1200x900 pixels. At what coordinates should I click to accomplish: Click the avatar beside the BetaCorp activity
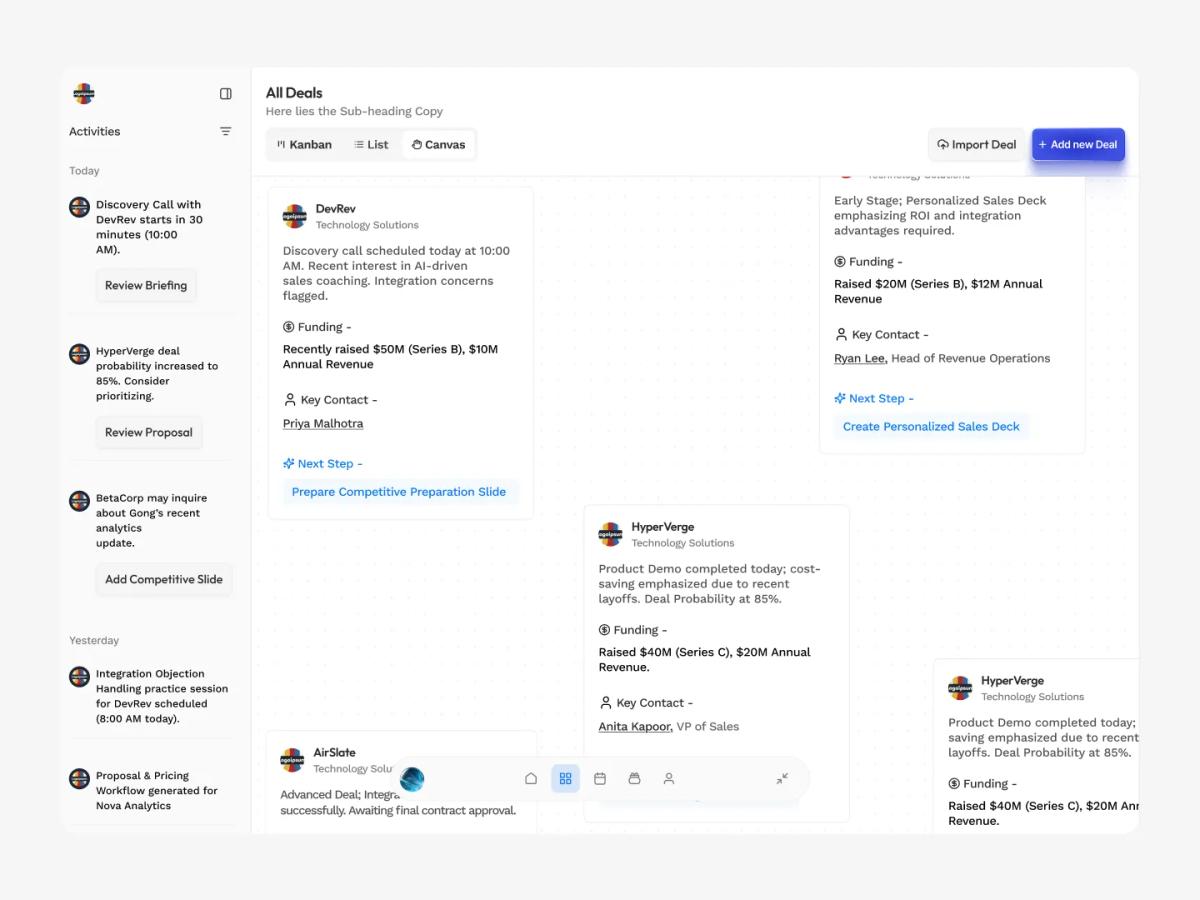click(79, 501)
